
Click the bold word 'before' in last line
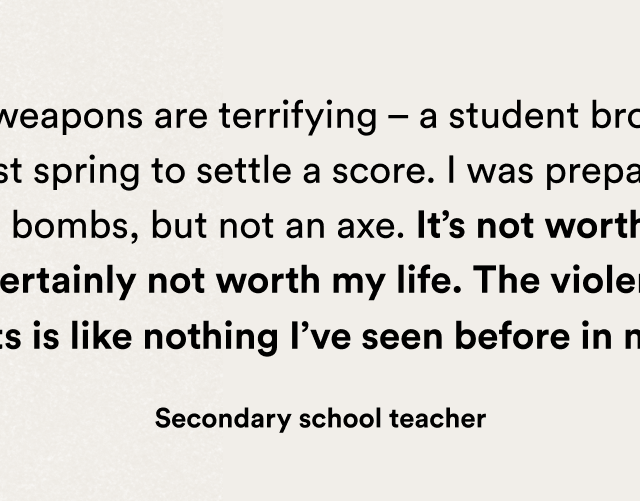coord(512,336)
